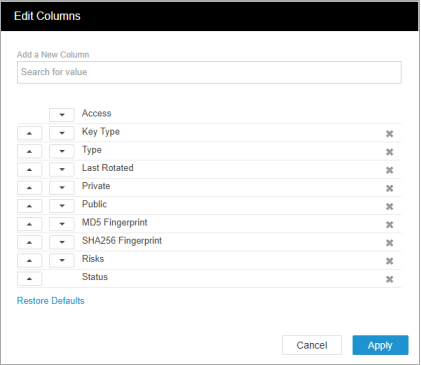The image size is (421, 365).
Task: Select the Risks row label
Action: pyautogui.click(x=93, y=259)
